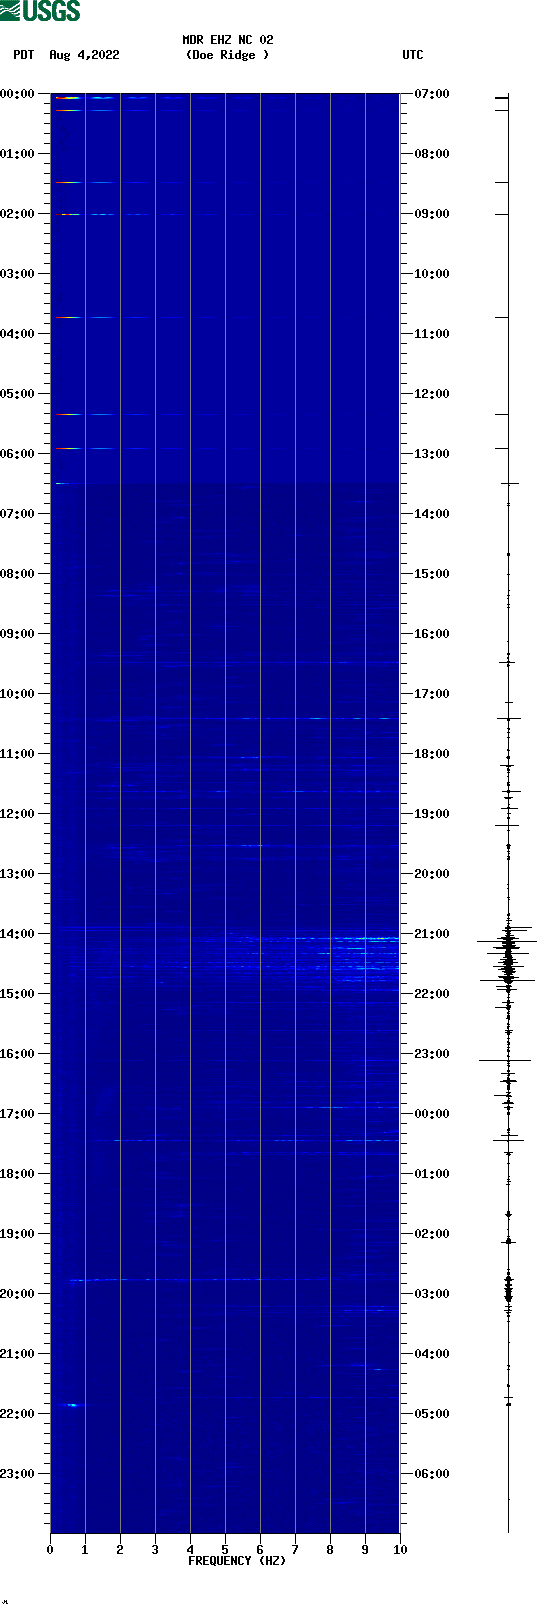The height and width of the screenshot is (1613, 552).
Task: Click the 06:00 UTC right-axis label
Action: [x=431, y=1474]
